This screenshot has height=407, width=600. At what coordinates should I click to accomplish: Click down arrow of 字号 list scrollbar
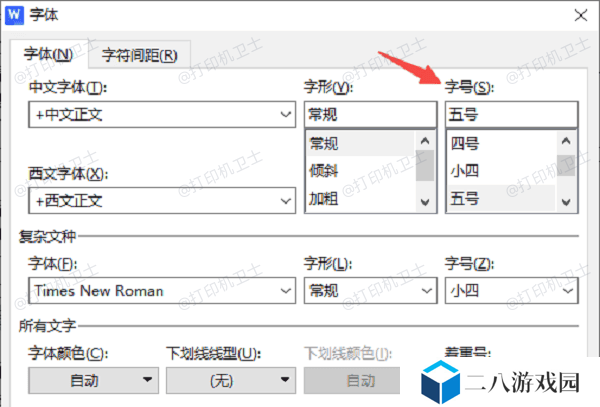pyautogui.click(x=566, y=202)
